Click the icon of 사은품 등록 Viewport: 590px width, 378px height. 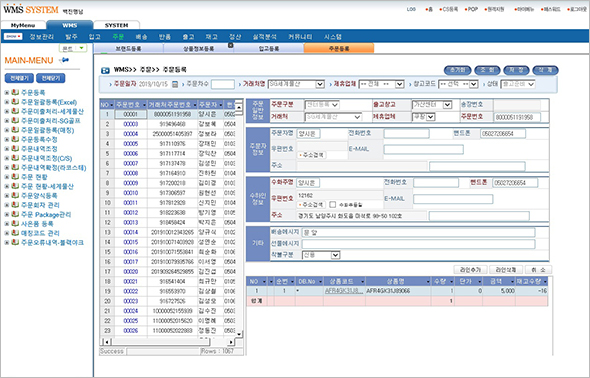(15, 223)
